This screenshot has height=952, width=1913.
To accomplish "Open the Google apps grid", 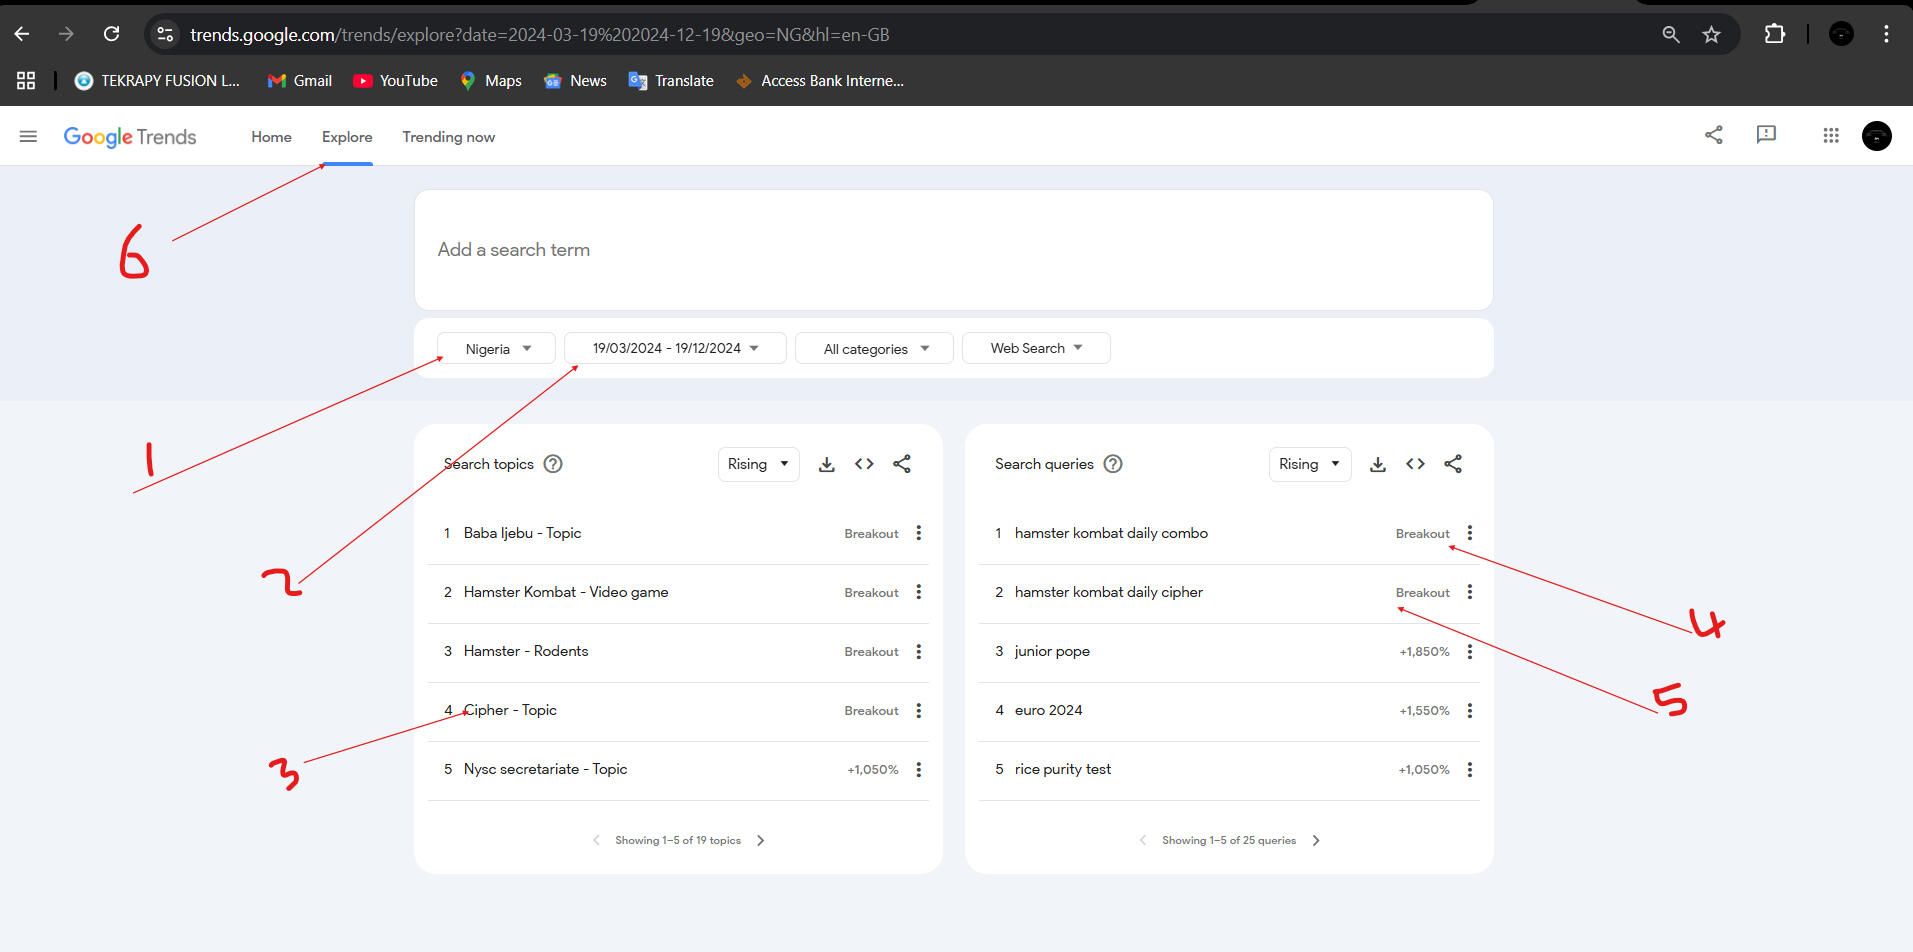I will point(1830,135).
